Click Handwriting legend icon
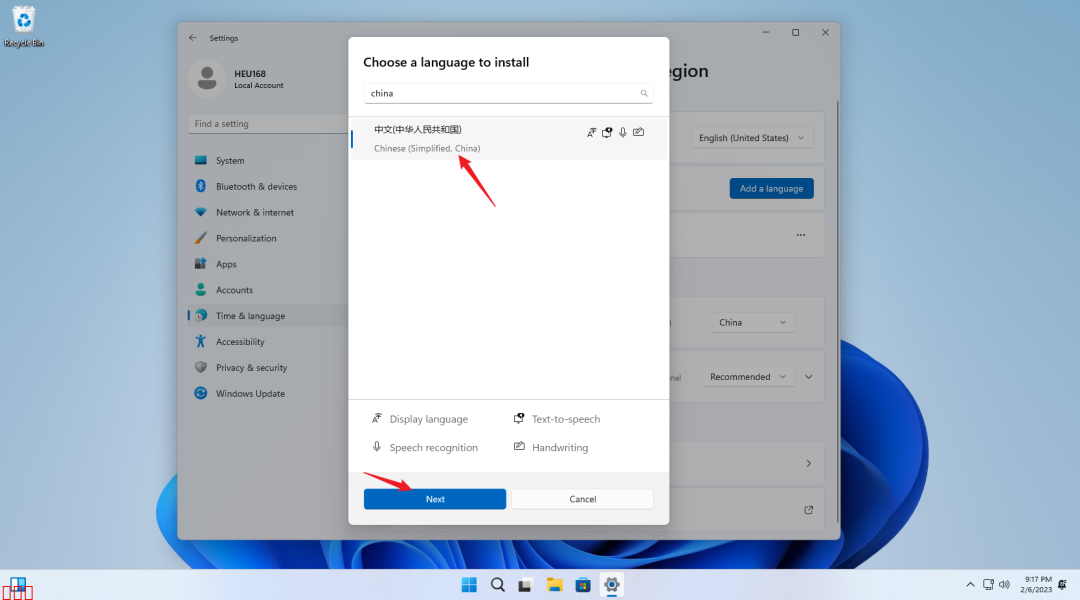Screen dimensions: 1080x600 point(519,446)
